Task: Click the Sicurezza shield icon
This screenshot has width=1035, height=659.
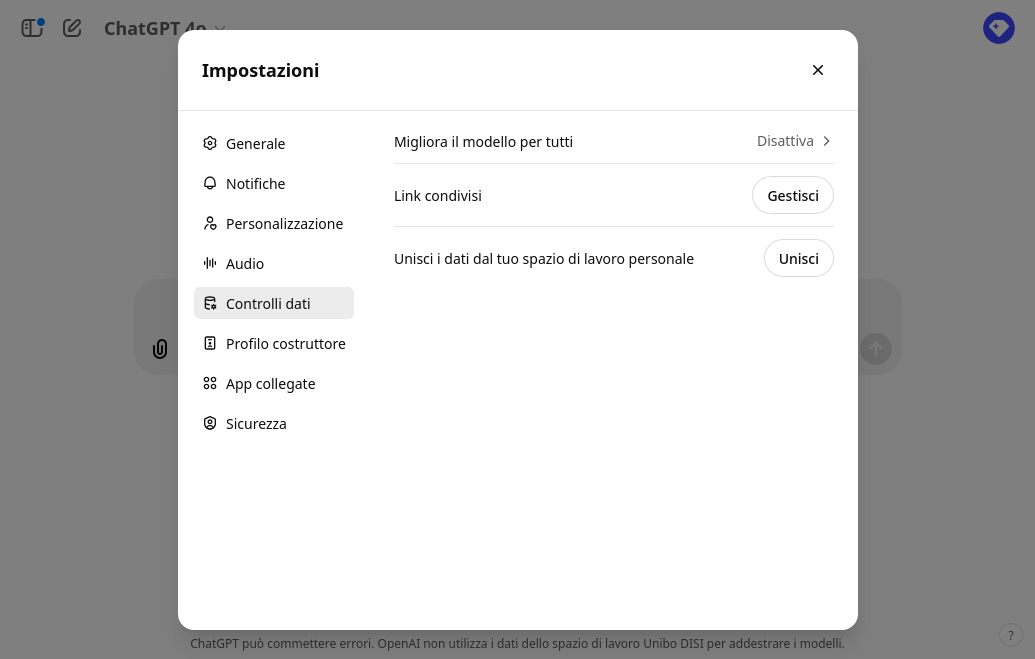Action: click(x=210, y=423)
